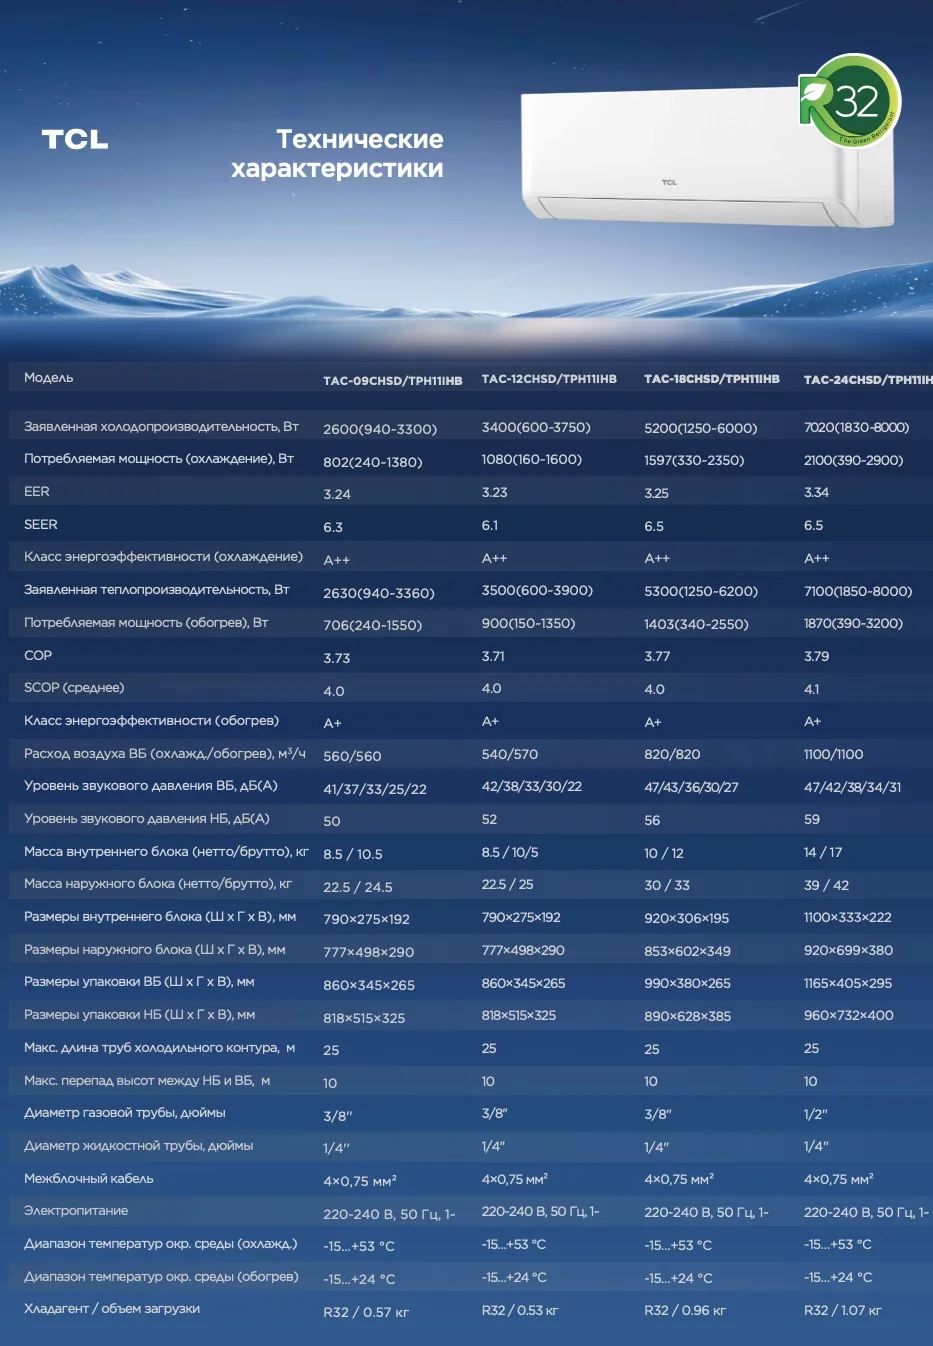Select the power value '1080(160-1600)'
This screenshot has height=1346, width=933.
[532, 460]
